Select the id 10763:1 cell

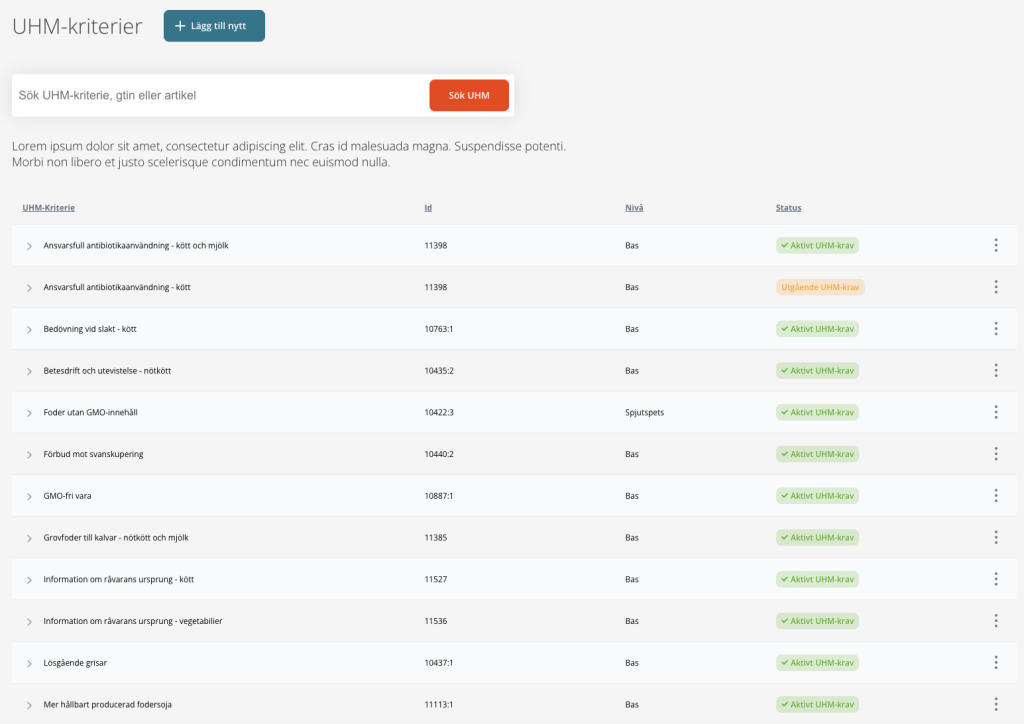[439, 329]
